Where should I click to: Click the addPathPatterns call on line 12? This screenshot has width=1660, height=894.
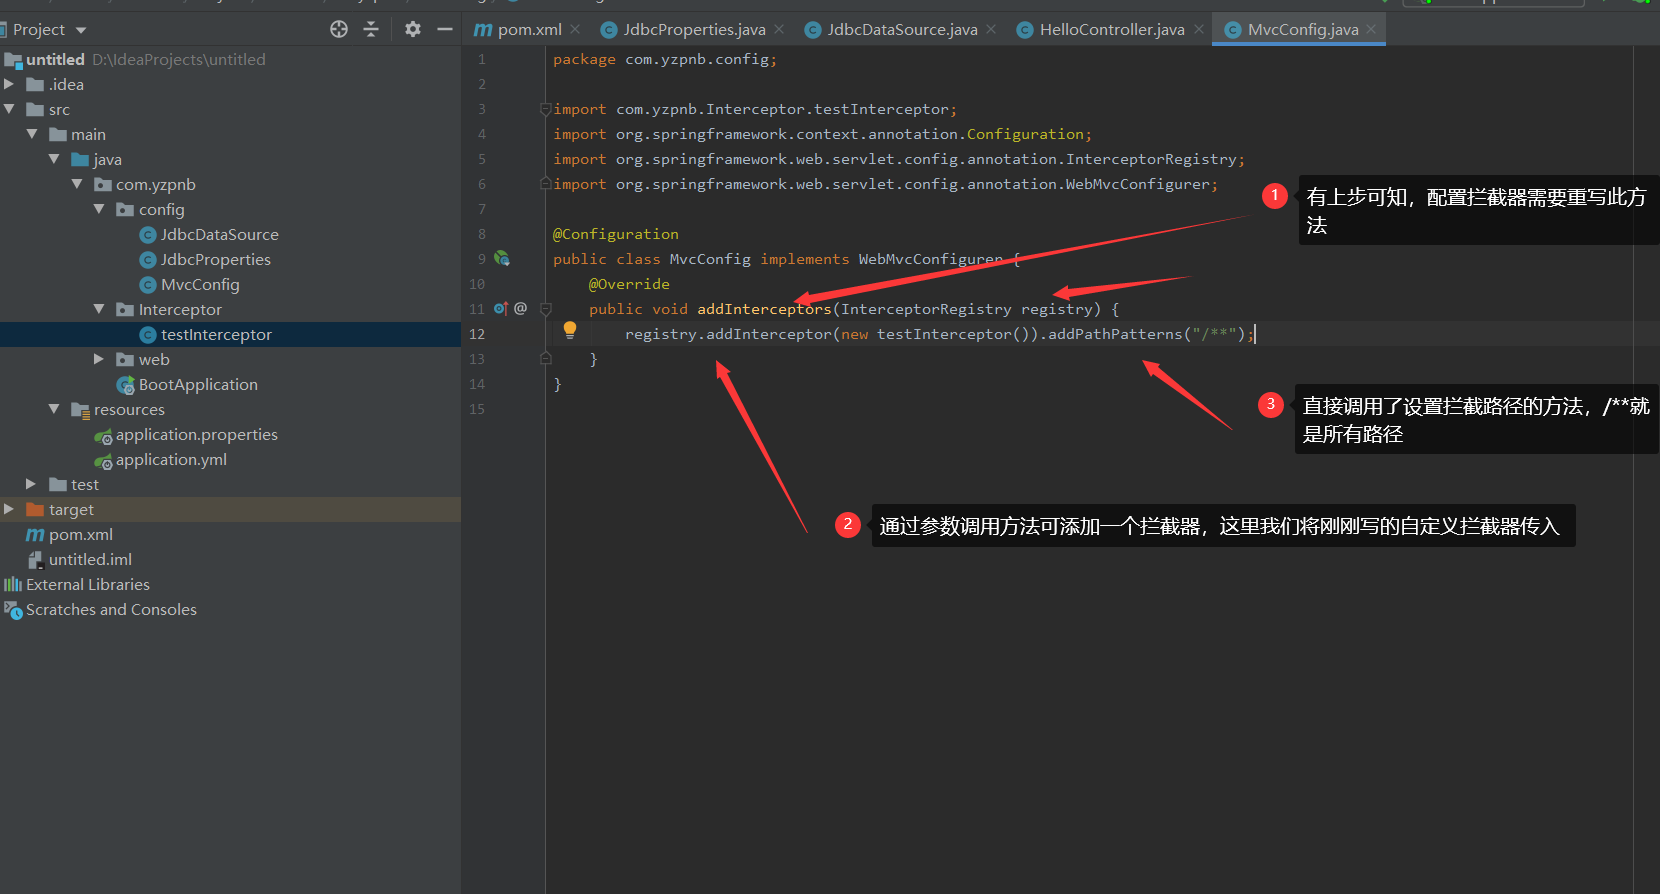[x=1115, y=334]
